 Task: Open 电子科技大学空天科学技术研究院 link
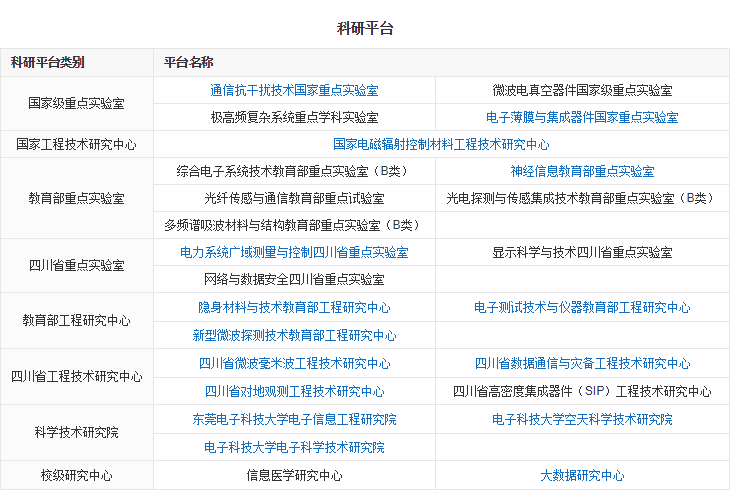582,419
